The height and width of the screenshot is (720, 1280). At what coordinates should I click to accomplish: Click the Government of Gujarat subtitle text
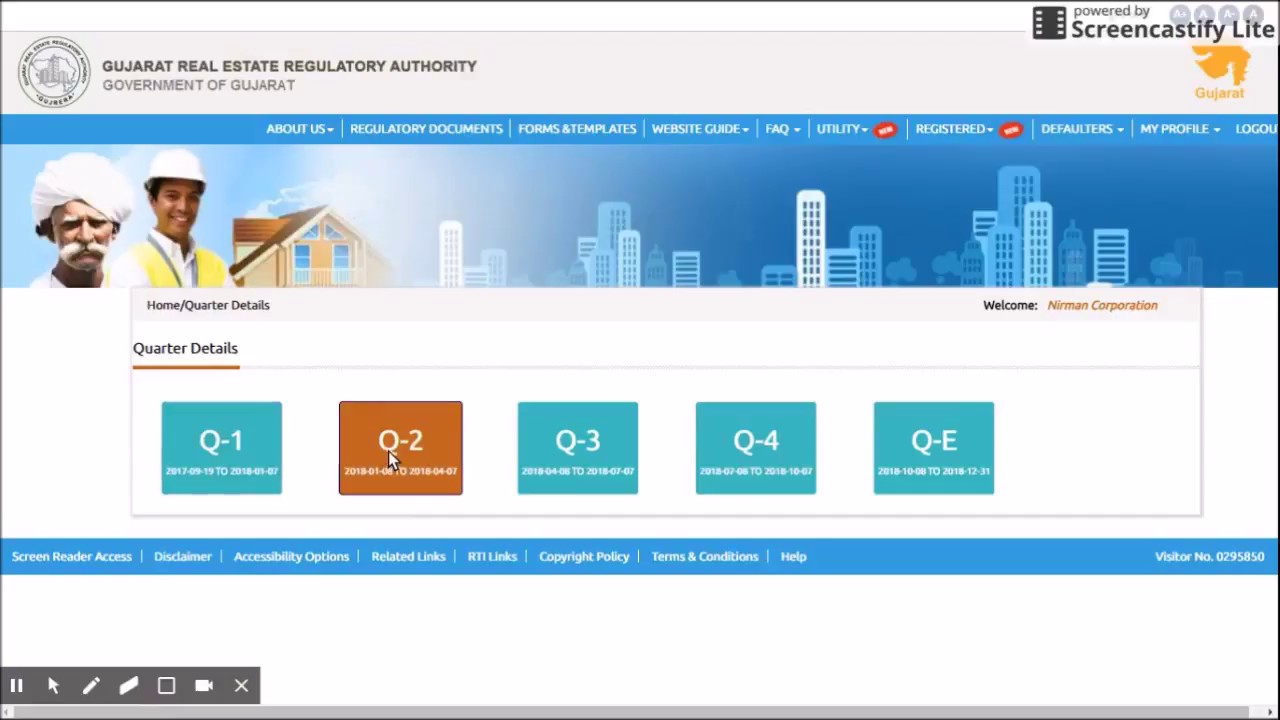(198, 85)
